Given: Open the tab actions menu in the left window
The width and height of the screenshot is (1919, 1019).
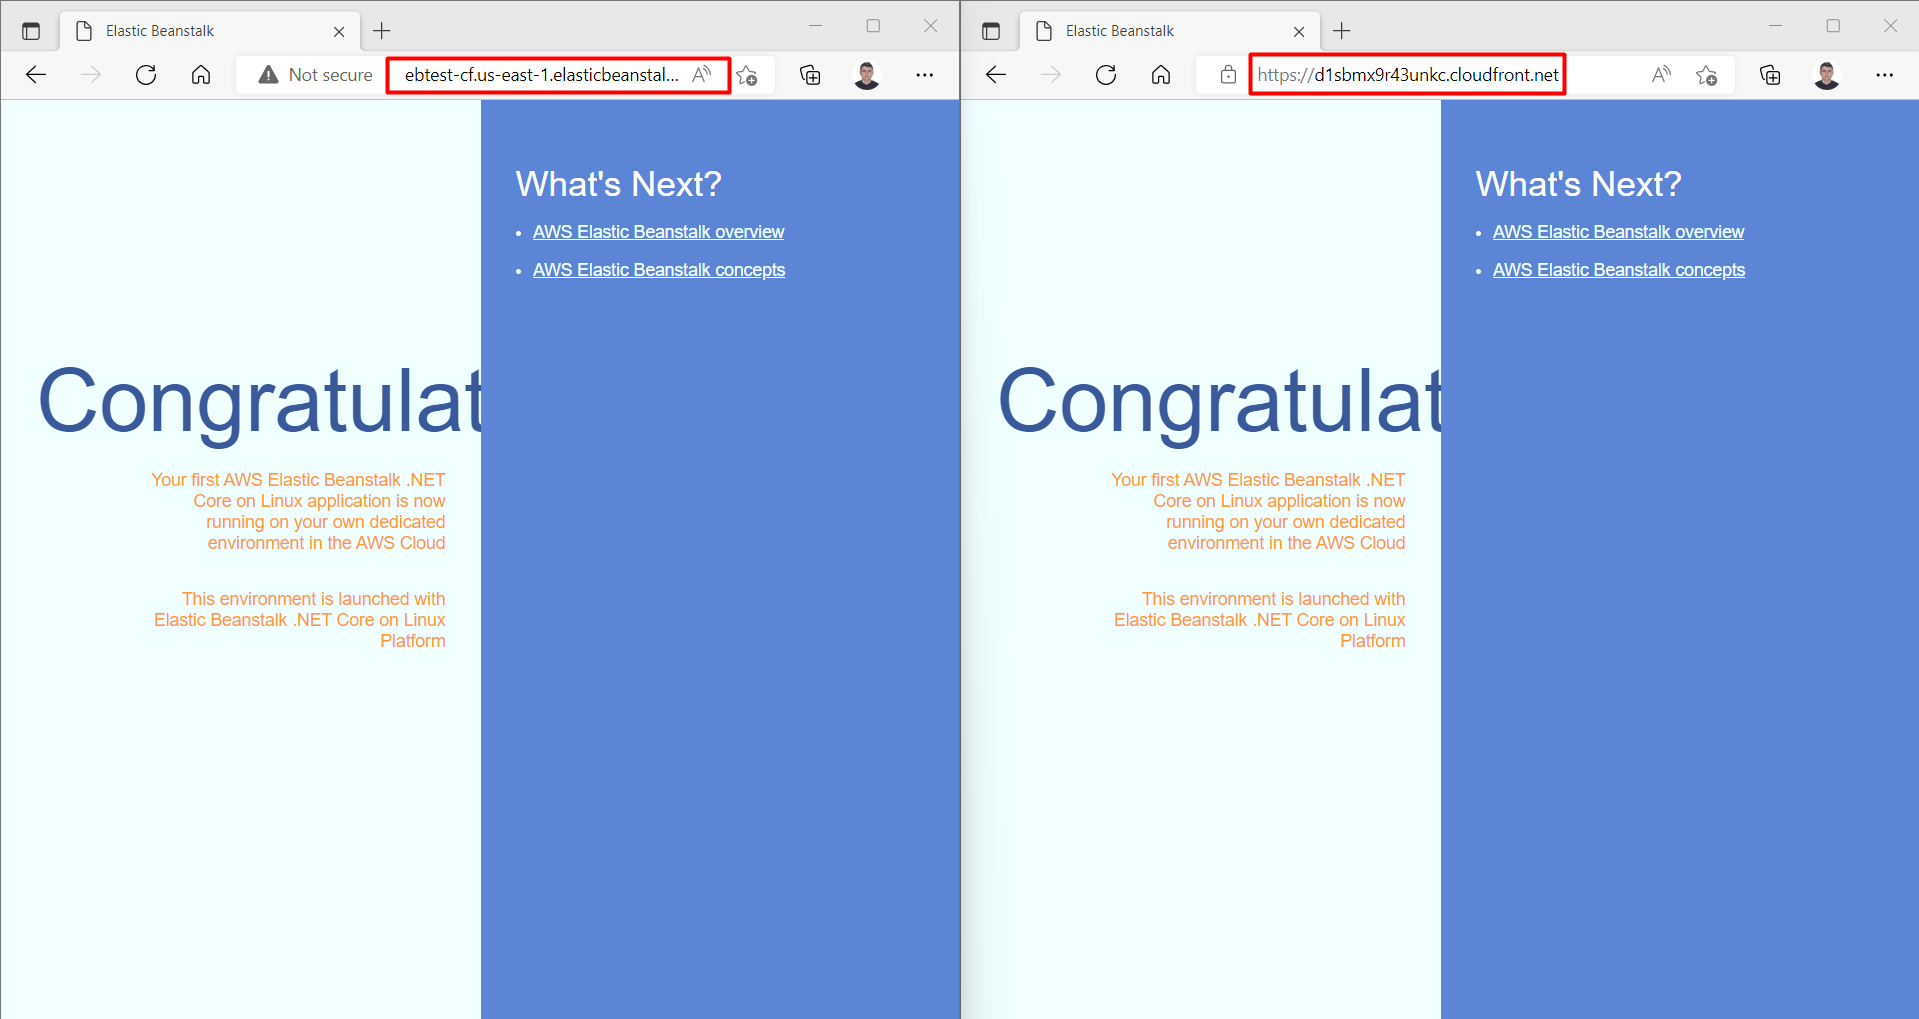Looking at the screenshot, I should pos(31,30).
